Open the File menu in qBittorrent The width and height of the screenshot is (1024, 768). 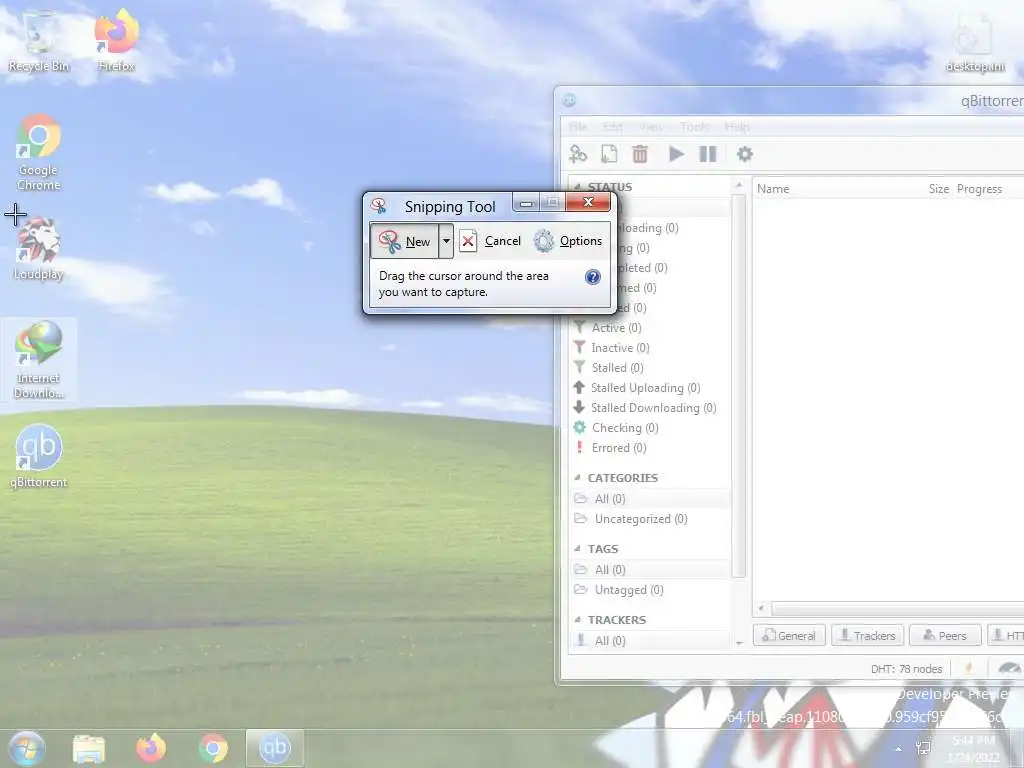(578, 126)
